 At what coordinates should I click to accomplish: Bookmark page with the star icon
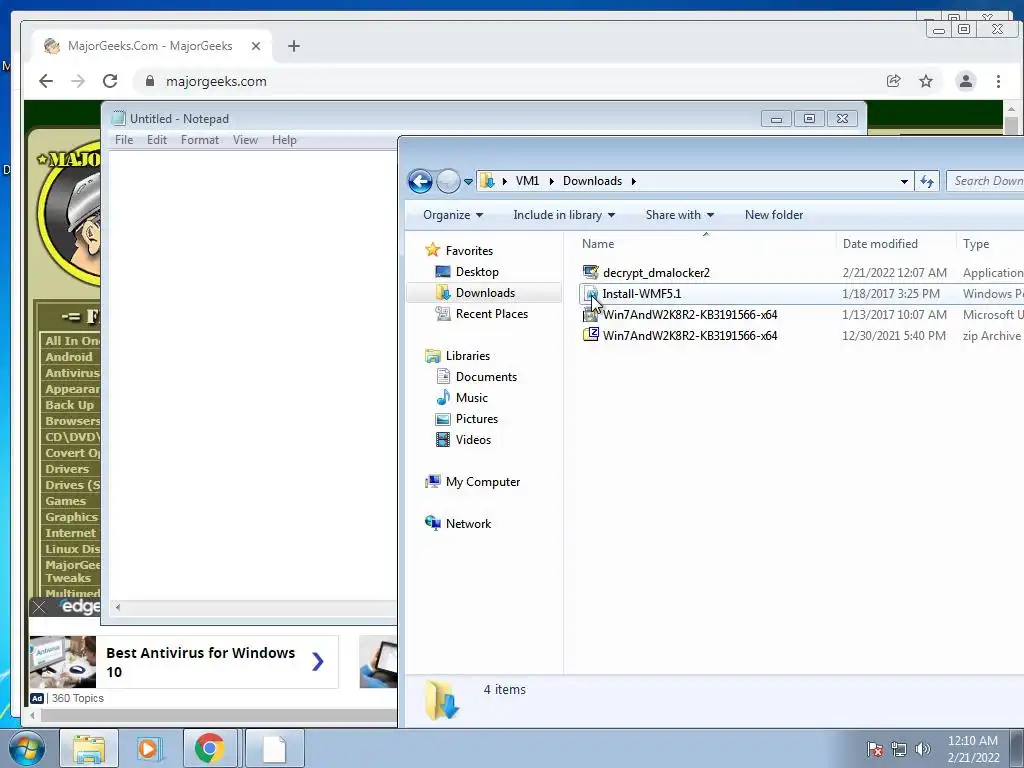(926, 81)
